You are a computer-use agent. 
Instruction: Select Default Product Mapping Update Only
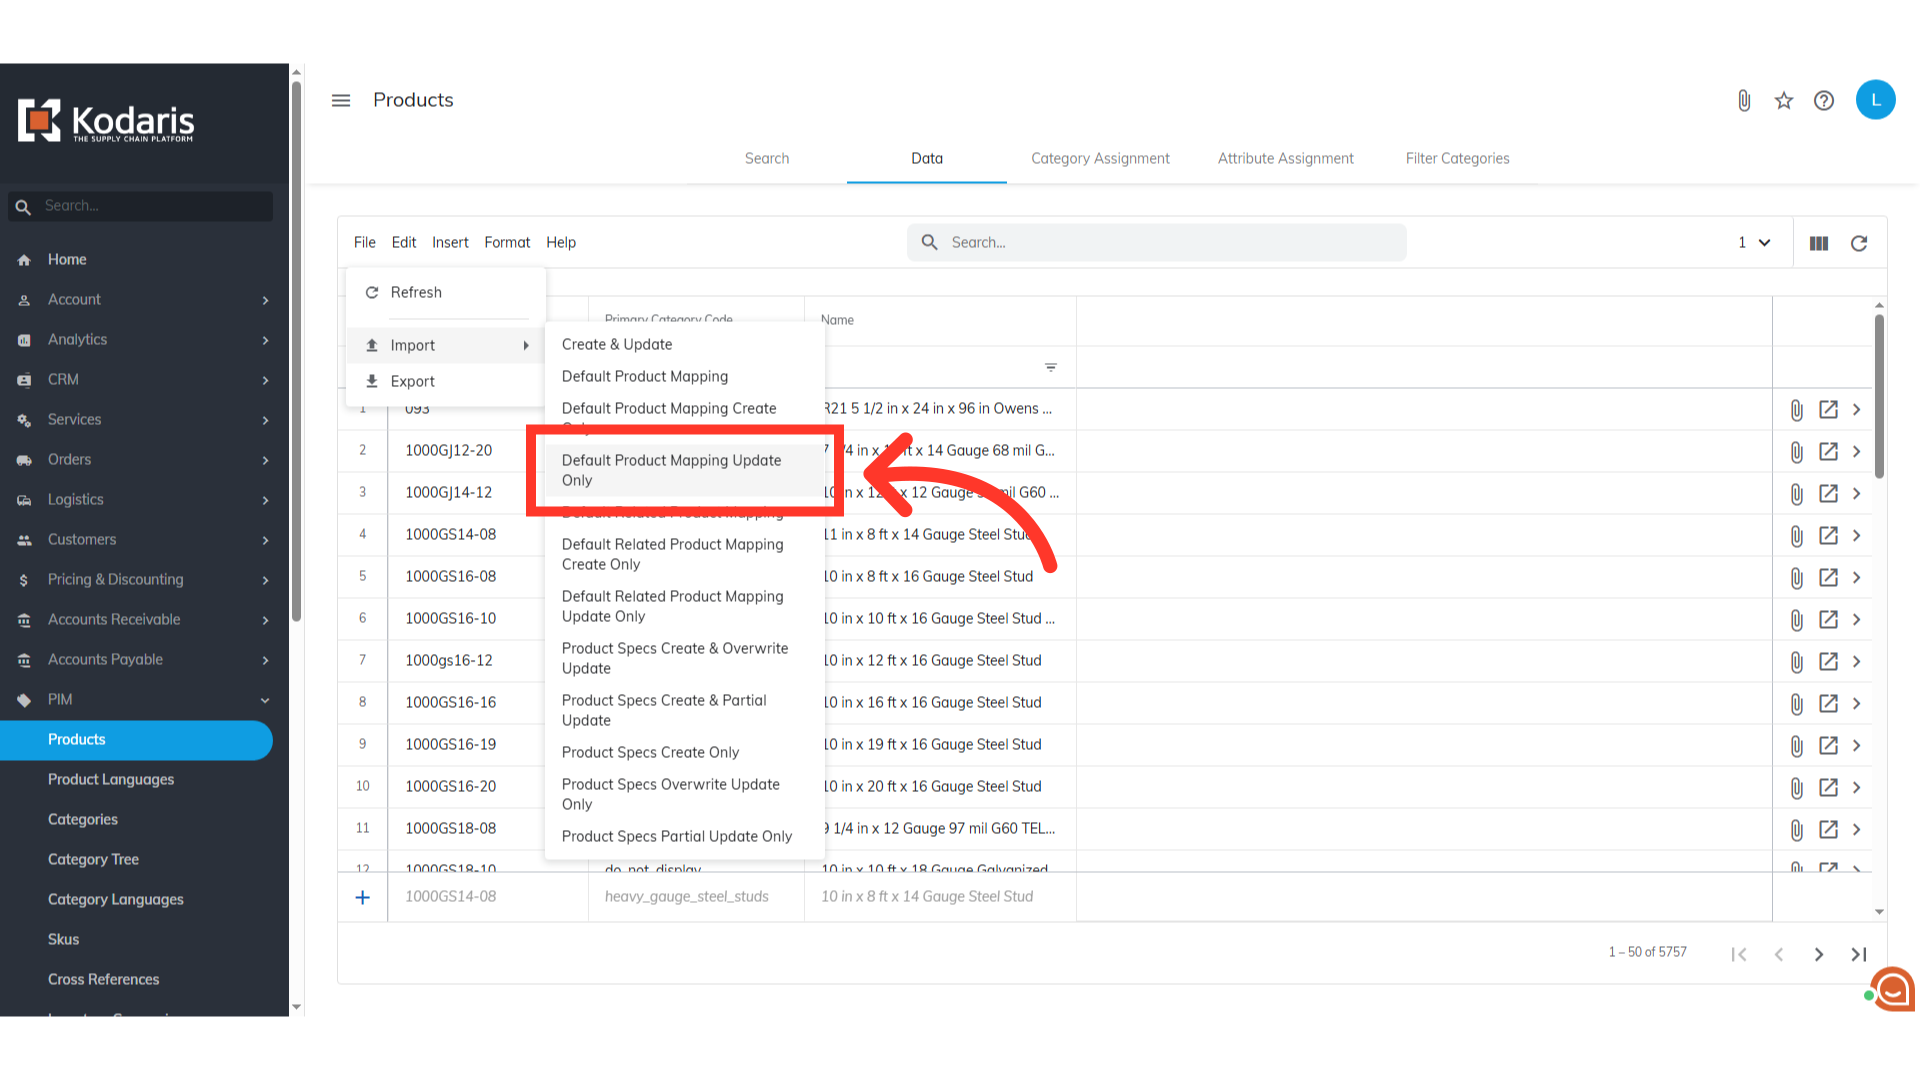(672, 470)
